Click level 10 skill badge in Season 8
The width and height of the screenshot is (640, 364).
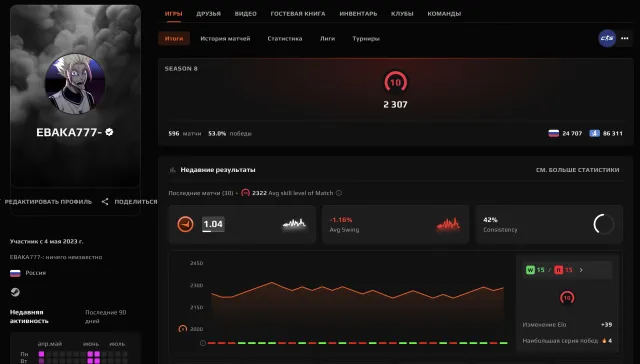395,82
